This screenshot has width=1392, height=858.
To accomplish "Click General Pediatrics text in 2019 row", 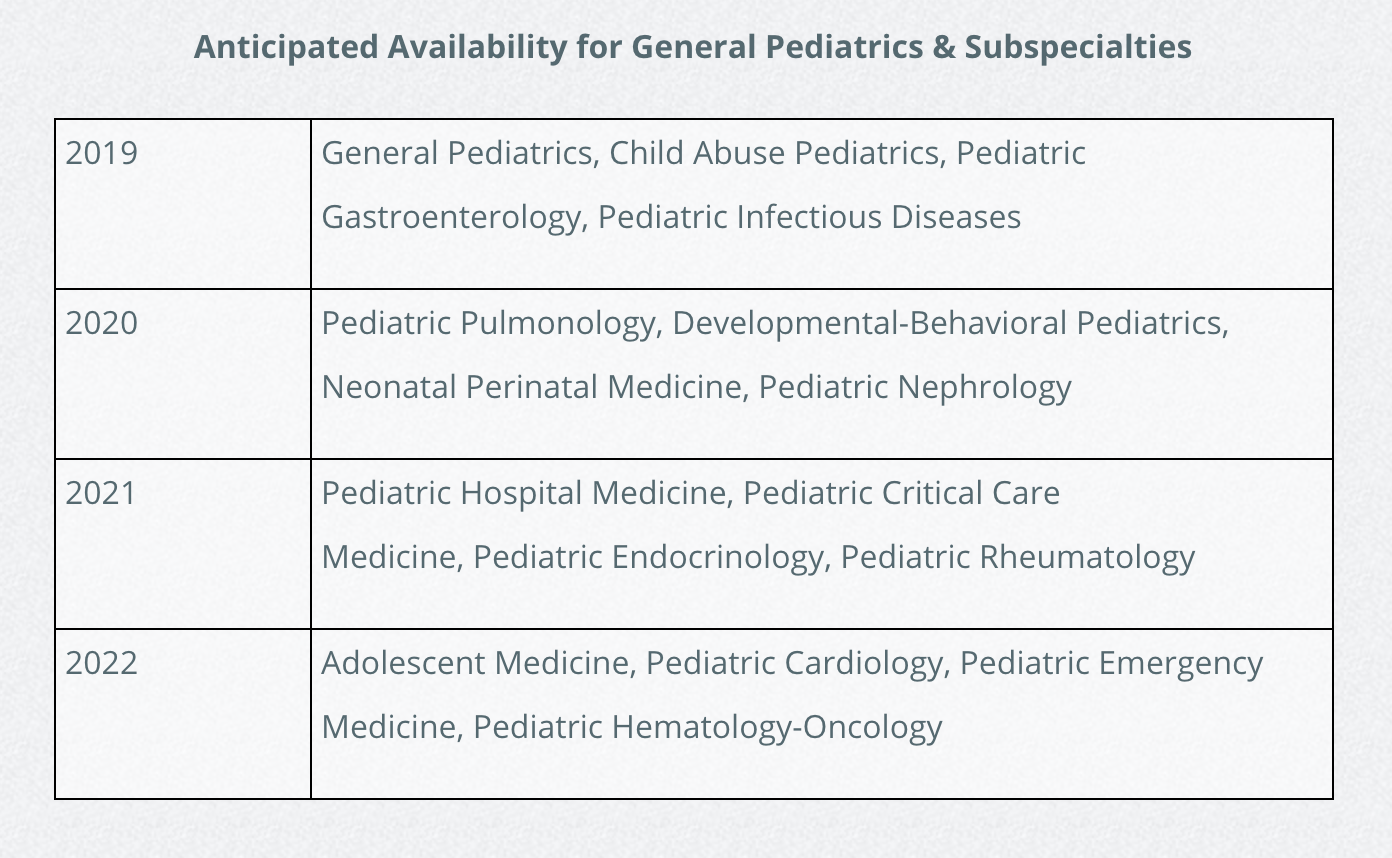I will click(x=457, y=153).
